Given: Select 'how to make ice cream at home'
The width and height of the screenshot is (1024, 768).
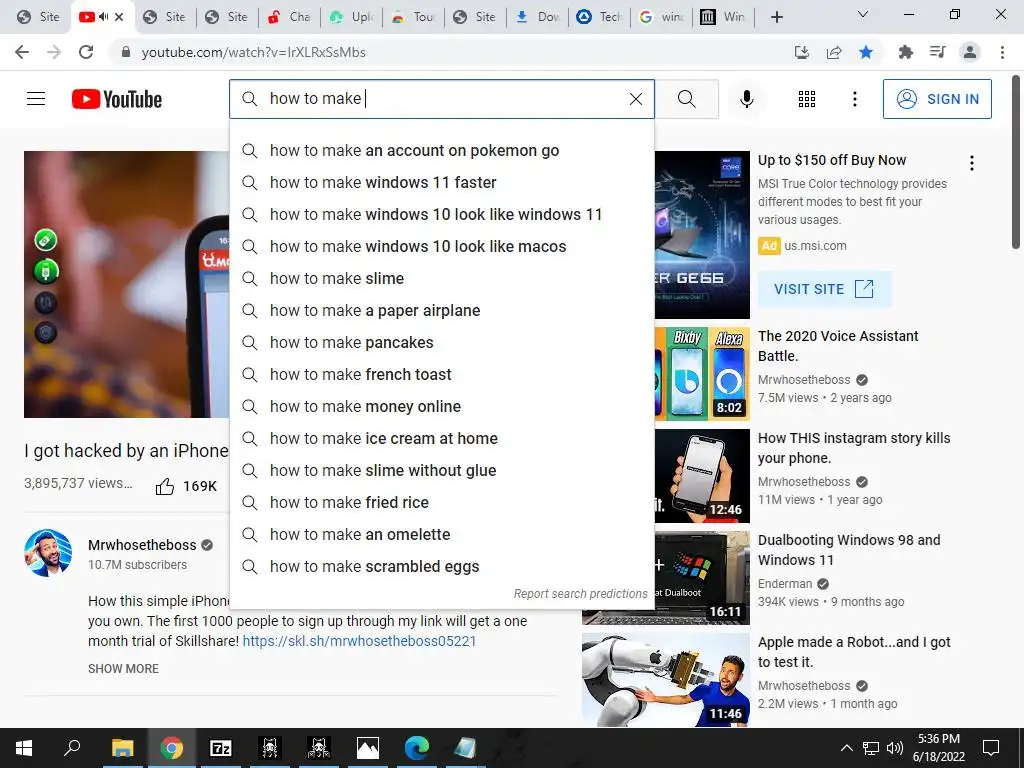Looking at the screenshot, I should (441, 438).
